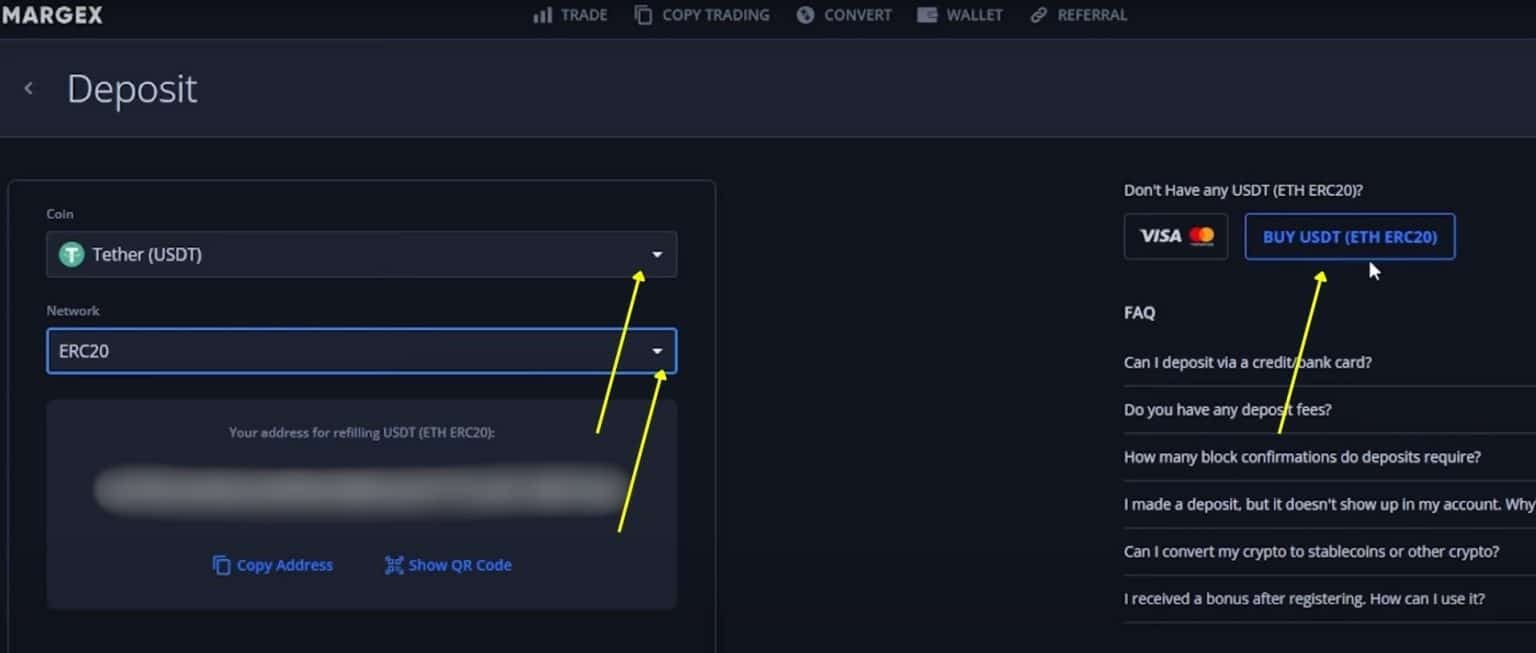Click the Copy Address link
Screen dimensions: 1536x653
[x=273, y=565]
